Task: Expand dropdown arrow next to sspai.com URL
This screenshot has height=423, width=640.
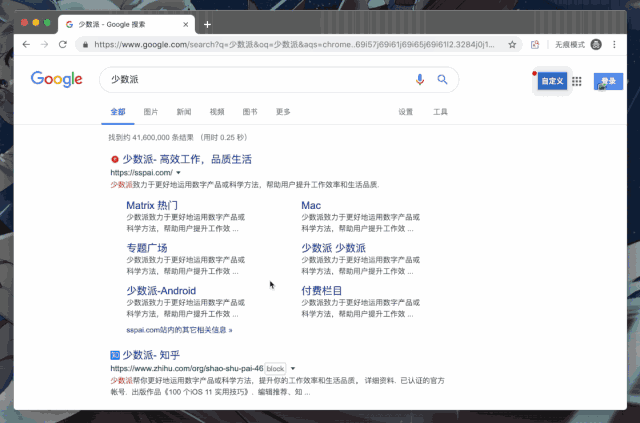Action: coord(178,173)
